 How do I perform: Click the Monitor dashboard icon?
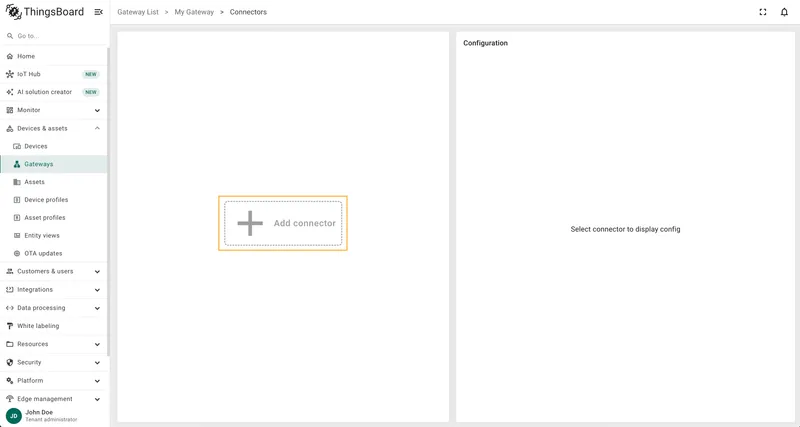10,110
